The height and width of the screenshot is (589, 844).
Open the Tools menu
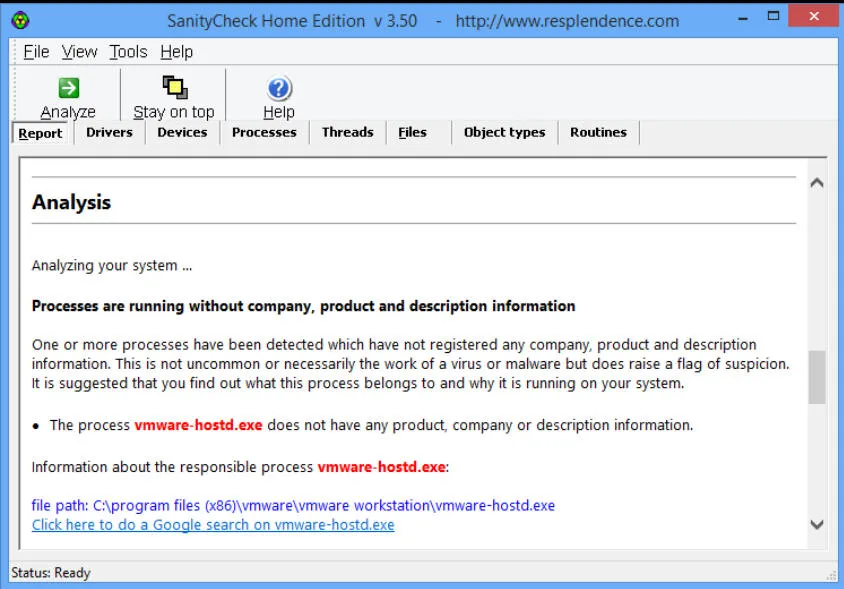pyautogui.click(x=128, y=52)
